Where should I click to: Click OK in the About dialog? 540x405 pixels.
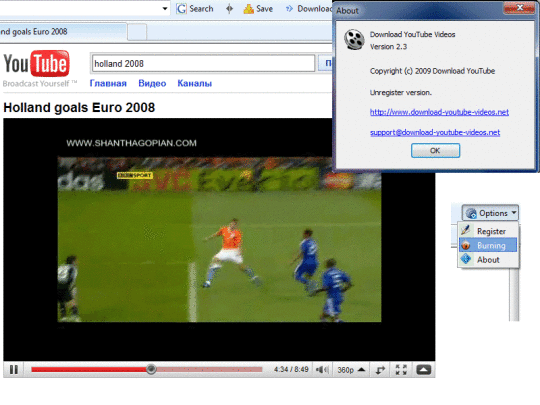coord(435,150)
